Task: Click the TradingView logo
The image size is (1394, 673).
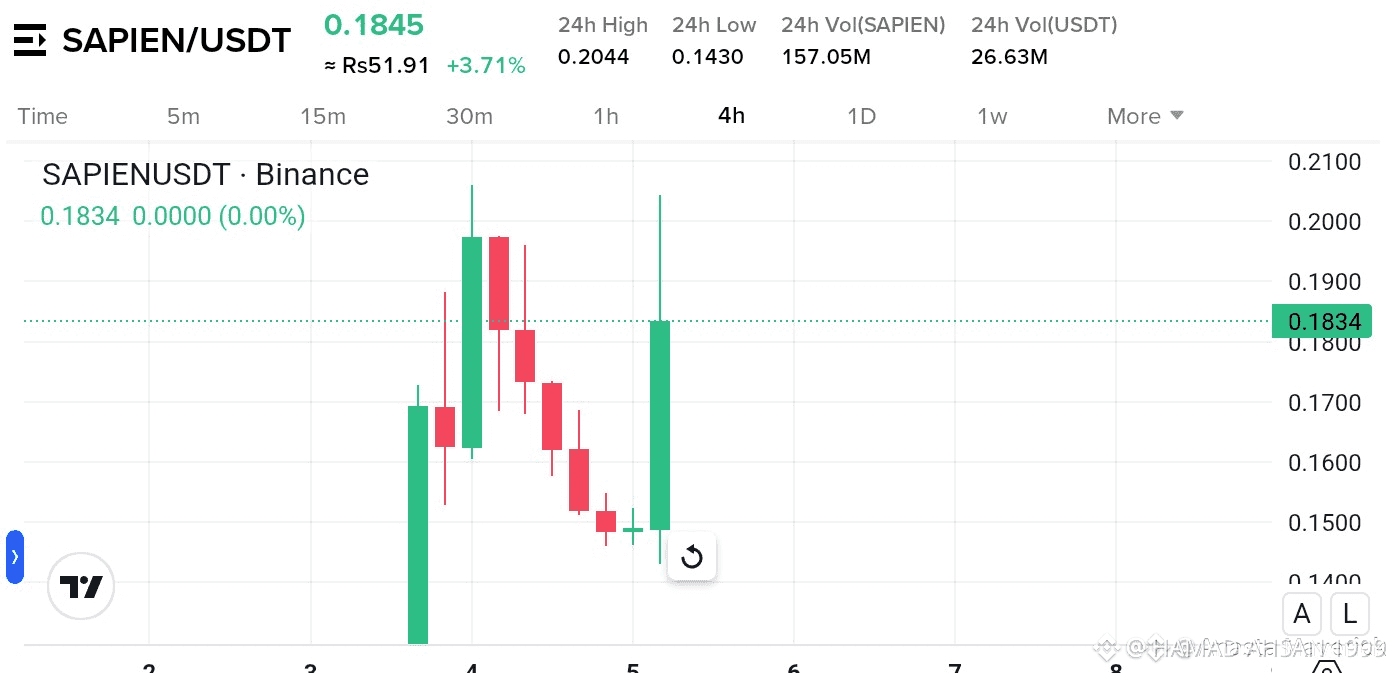Action: click(81, 587)
